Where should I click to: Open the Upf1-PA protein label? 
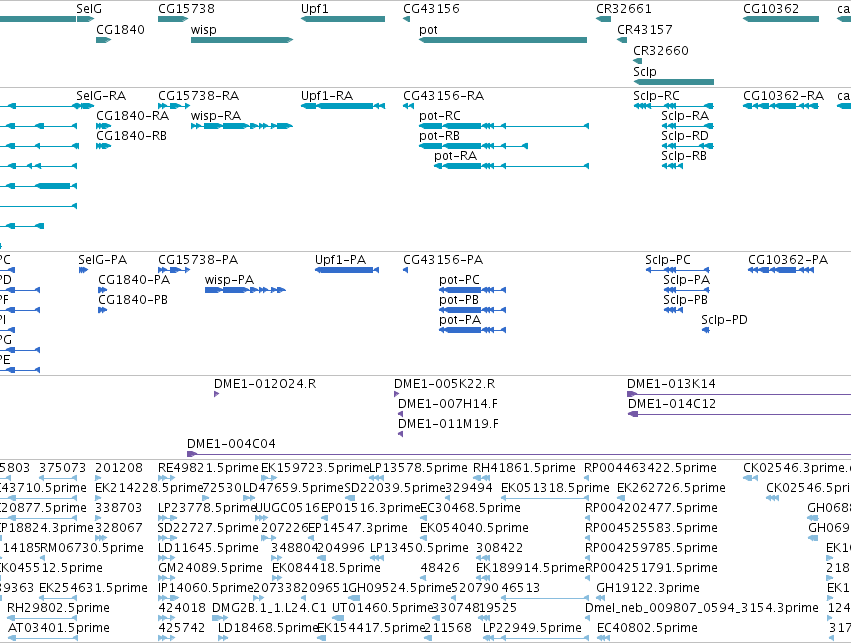[340, 259]
